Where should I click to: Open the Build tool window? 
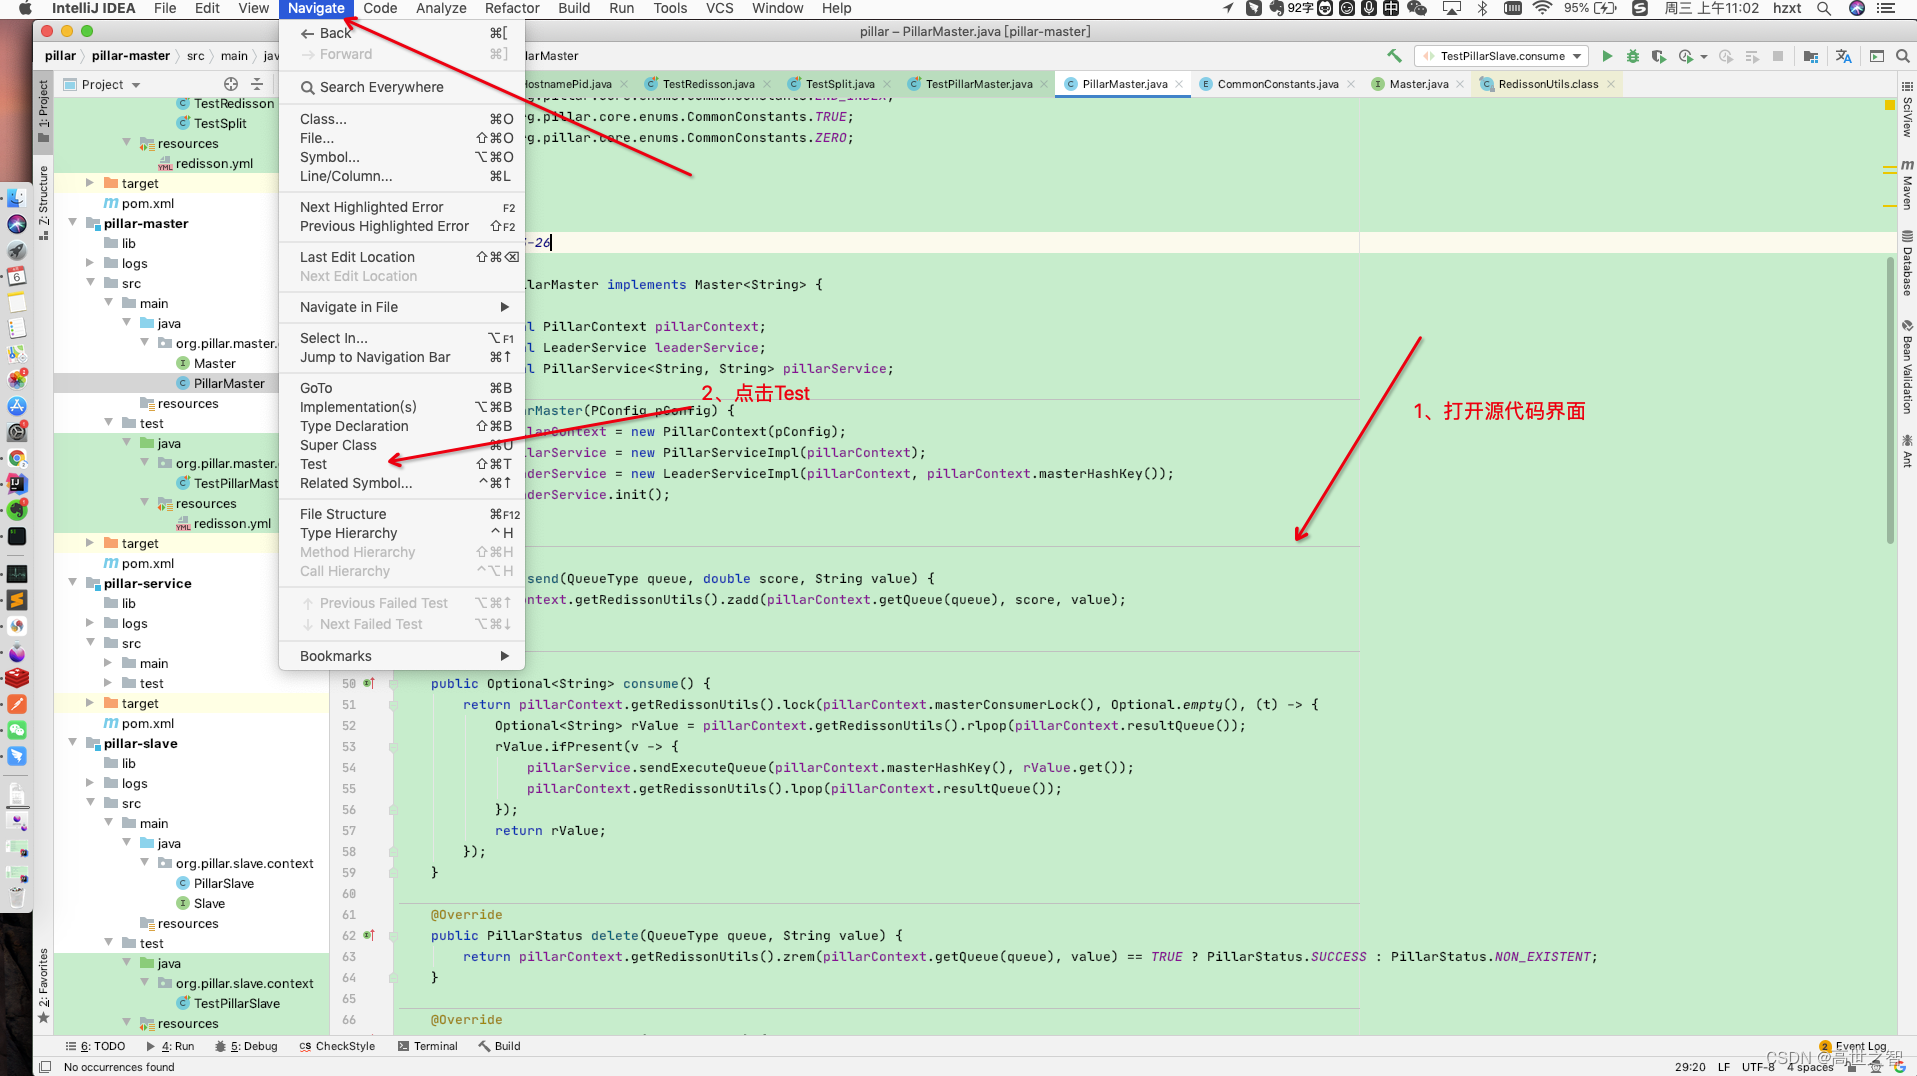[x=499, y=1046]
